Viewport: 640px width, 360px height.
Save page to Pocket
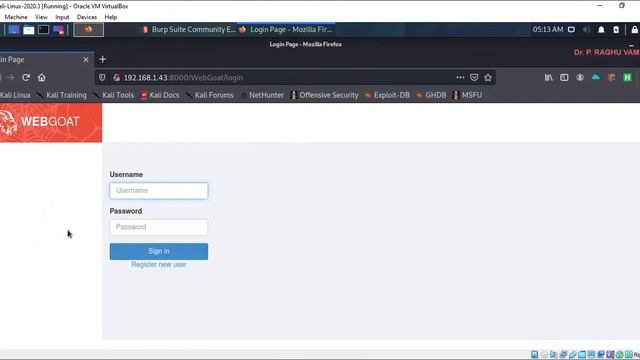tap(474, 78)
